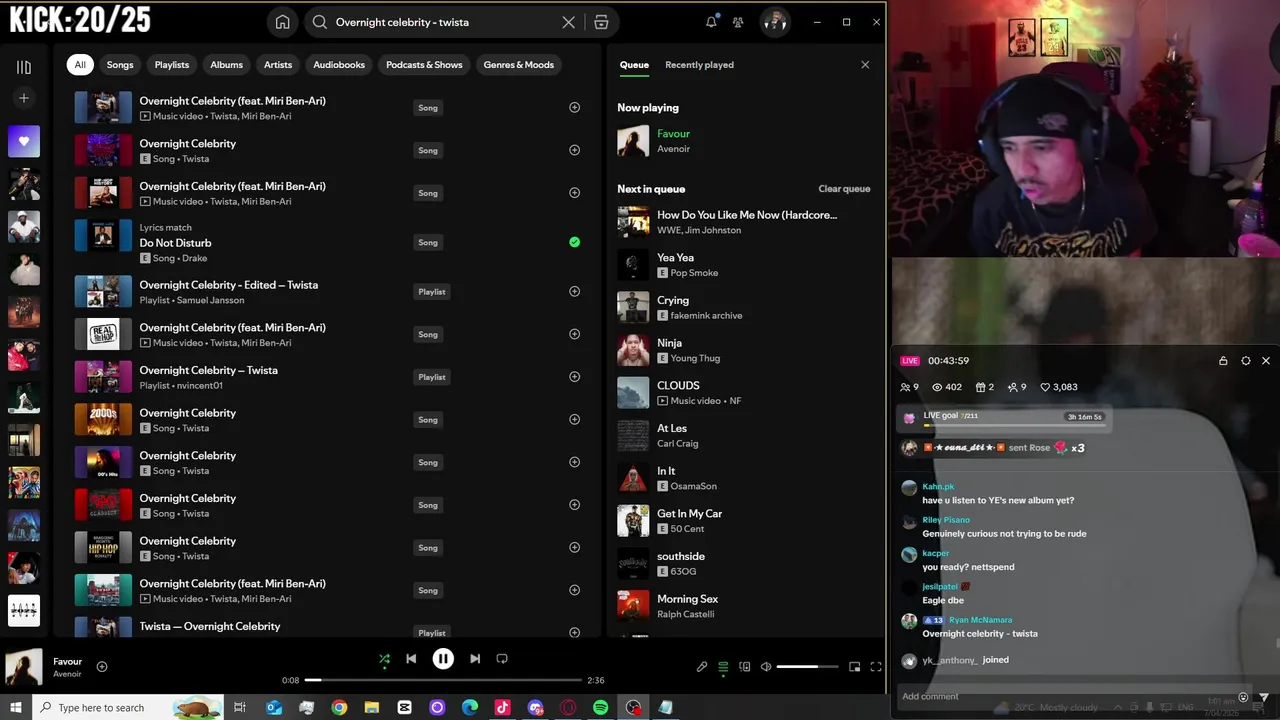Filter search results by Songs
This screenshot has width=1280, height=720.
click(120, 65)
